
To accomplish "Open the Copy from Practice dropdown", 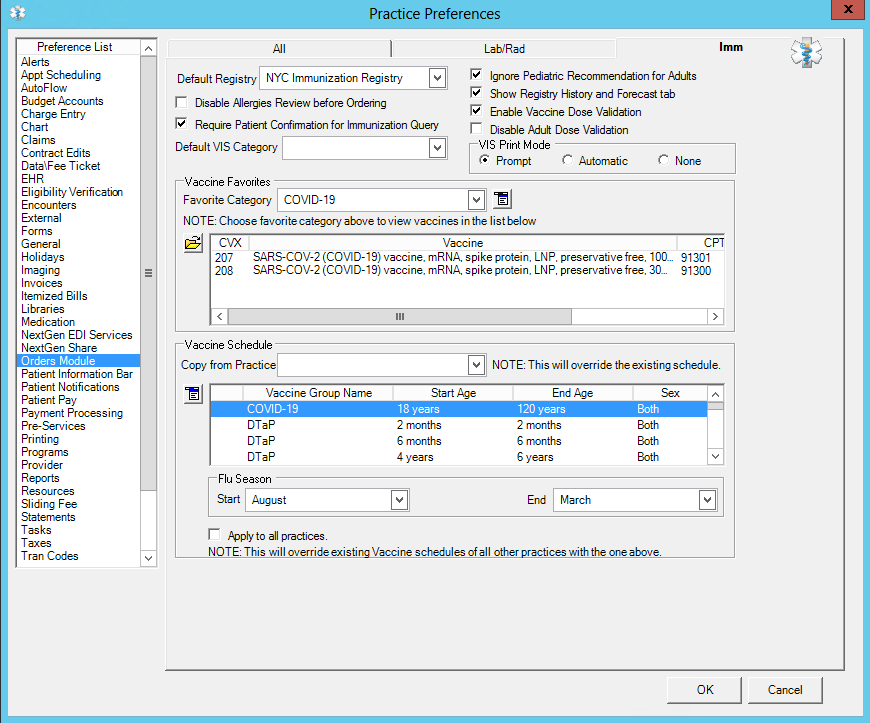I will click(x=476, y=365).
